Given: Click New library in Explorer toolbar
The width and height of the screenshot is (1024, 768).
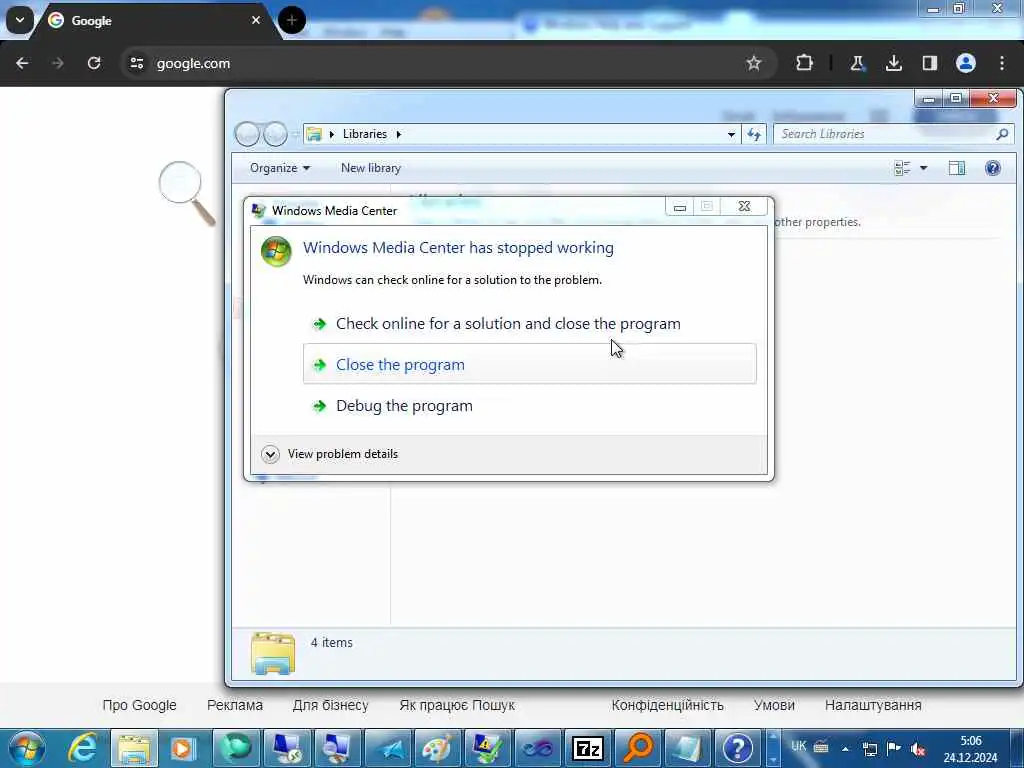Looking at the screenshot, I should pos(371,168).
